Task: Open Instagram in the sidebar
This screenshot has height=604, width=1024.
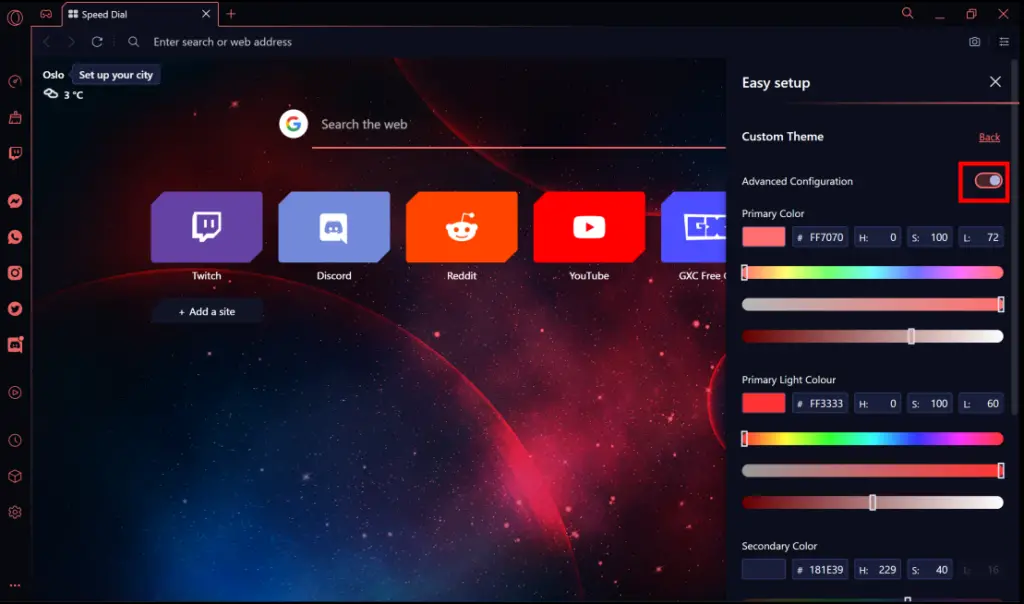Action: 15,273
